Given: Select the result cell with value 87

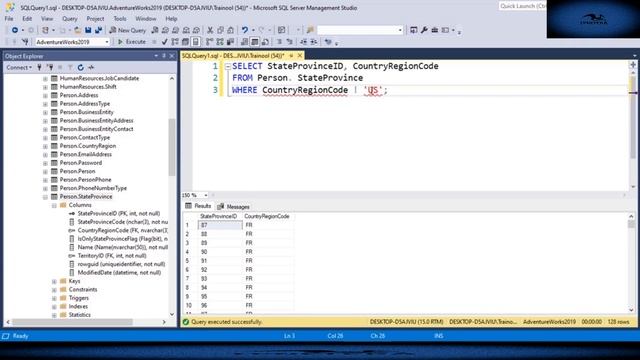Looking at the screenshot, I should tap(220, 225).
